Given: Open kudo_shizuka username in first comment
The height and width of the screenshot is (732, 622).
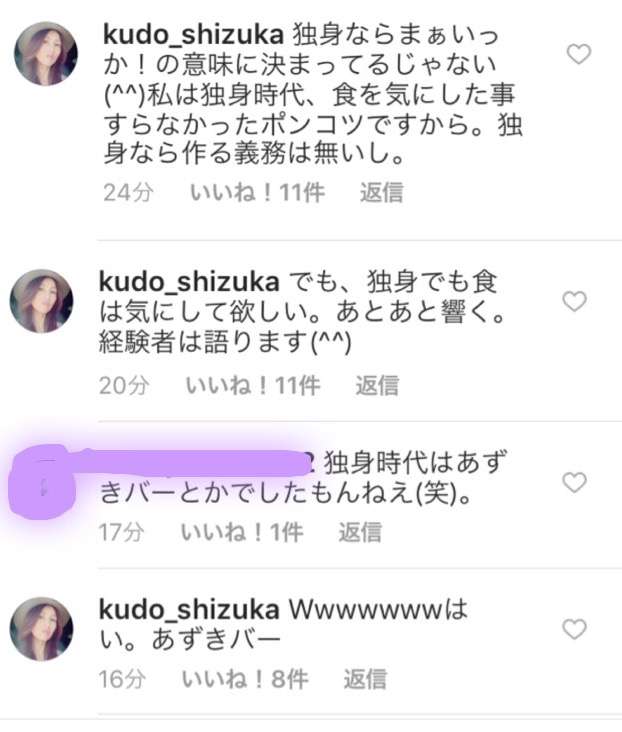Looking at the screenshot, I should 193,35.
